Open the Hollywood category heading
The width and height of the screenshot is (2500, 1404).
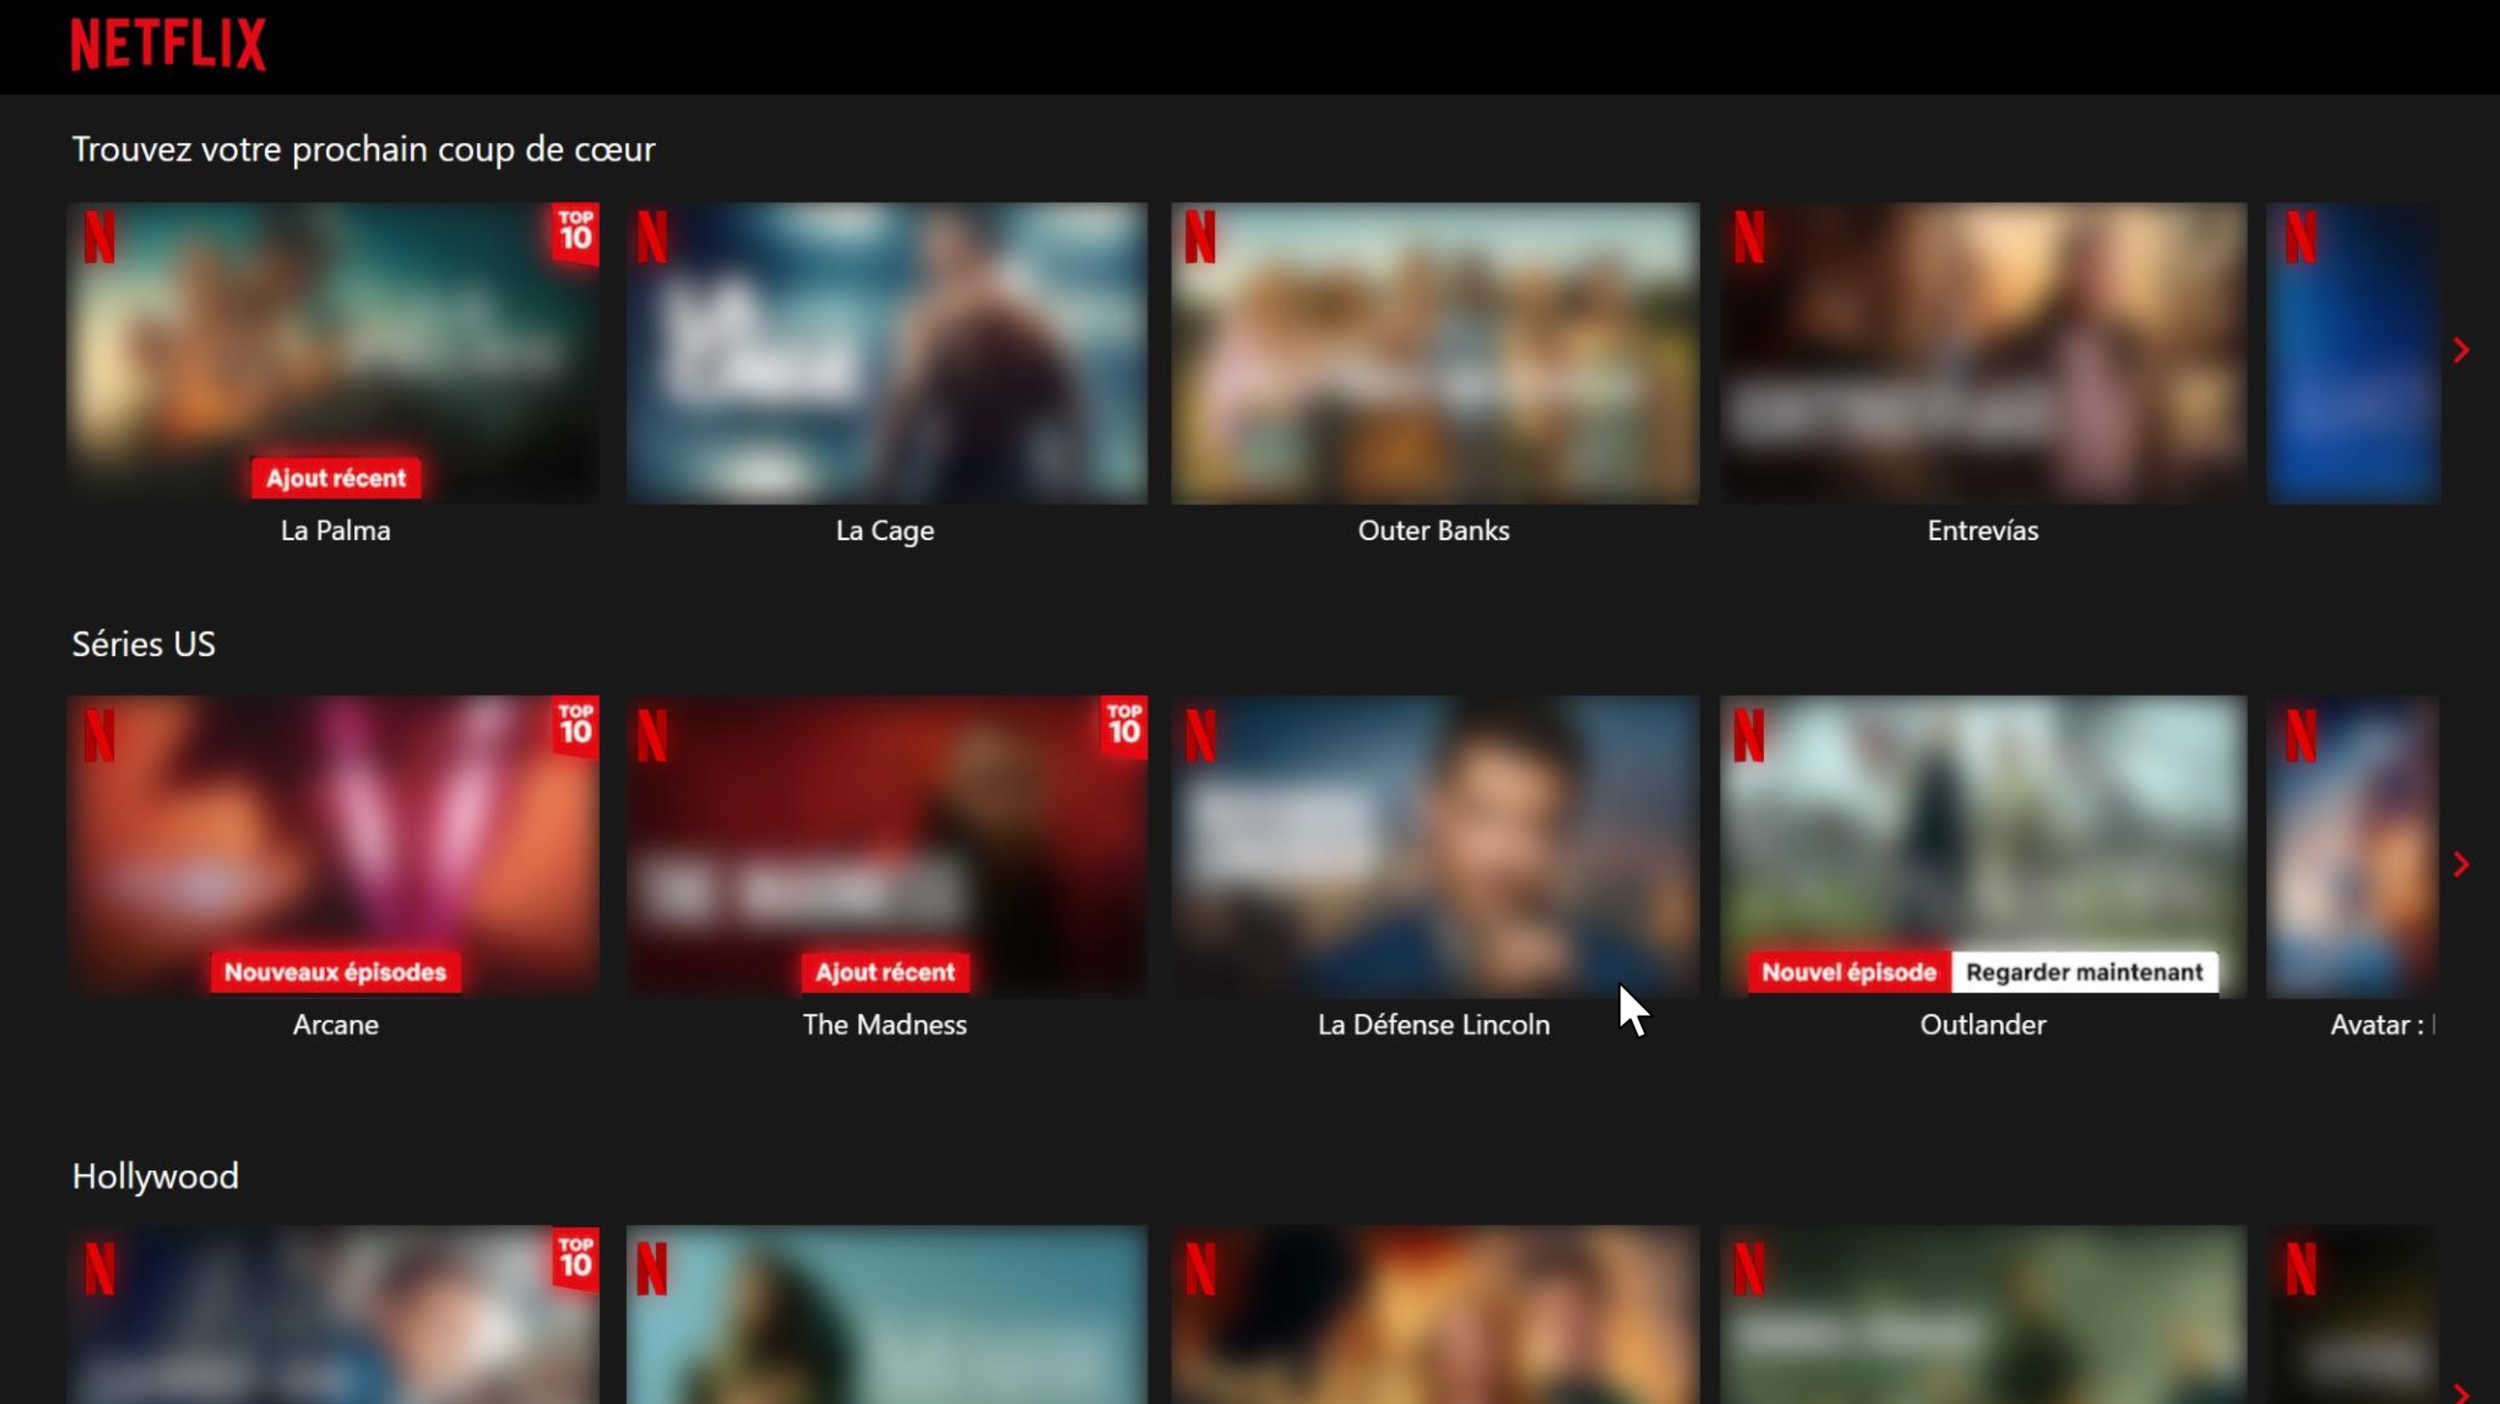point(155,1176)
